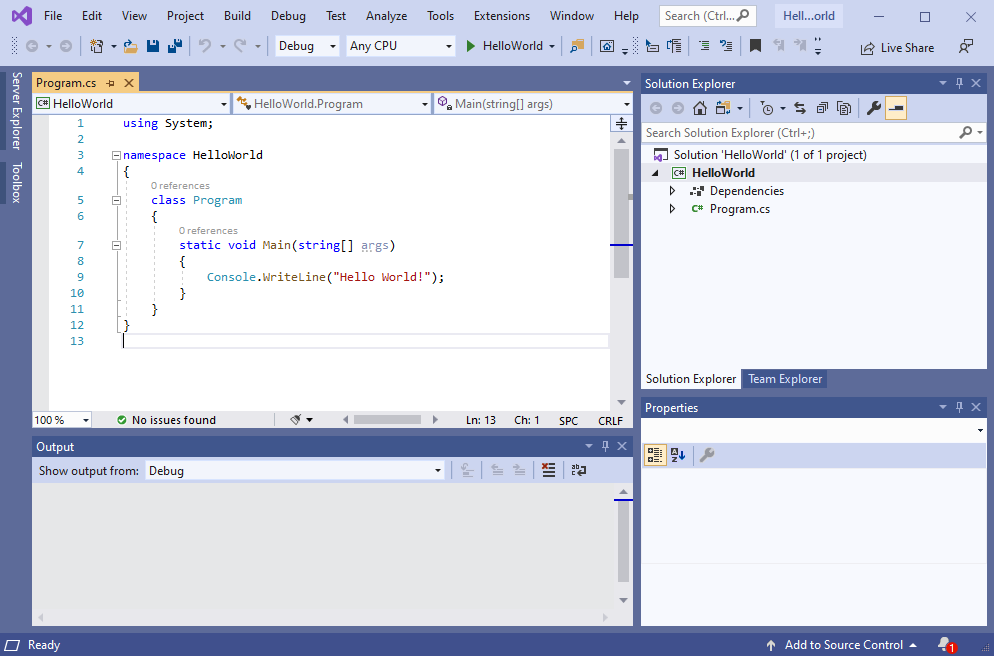
Task: Open the Pending Changes Filter clock icon
Action: point(767,108)
